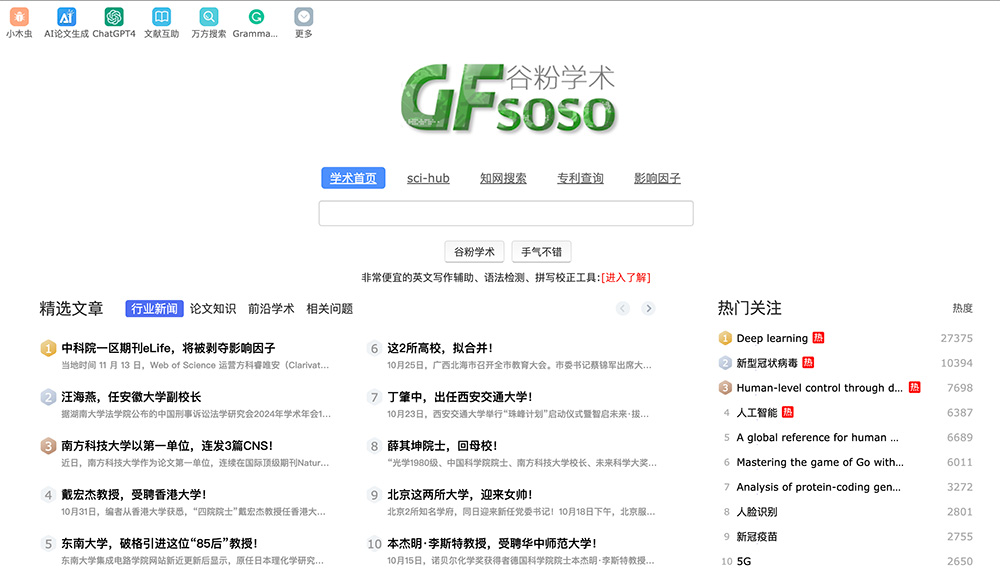Open the Deep learning hot topic
1000x580 pixels.
(772, 338)
